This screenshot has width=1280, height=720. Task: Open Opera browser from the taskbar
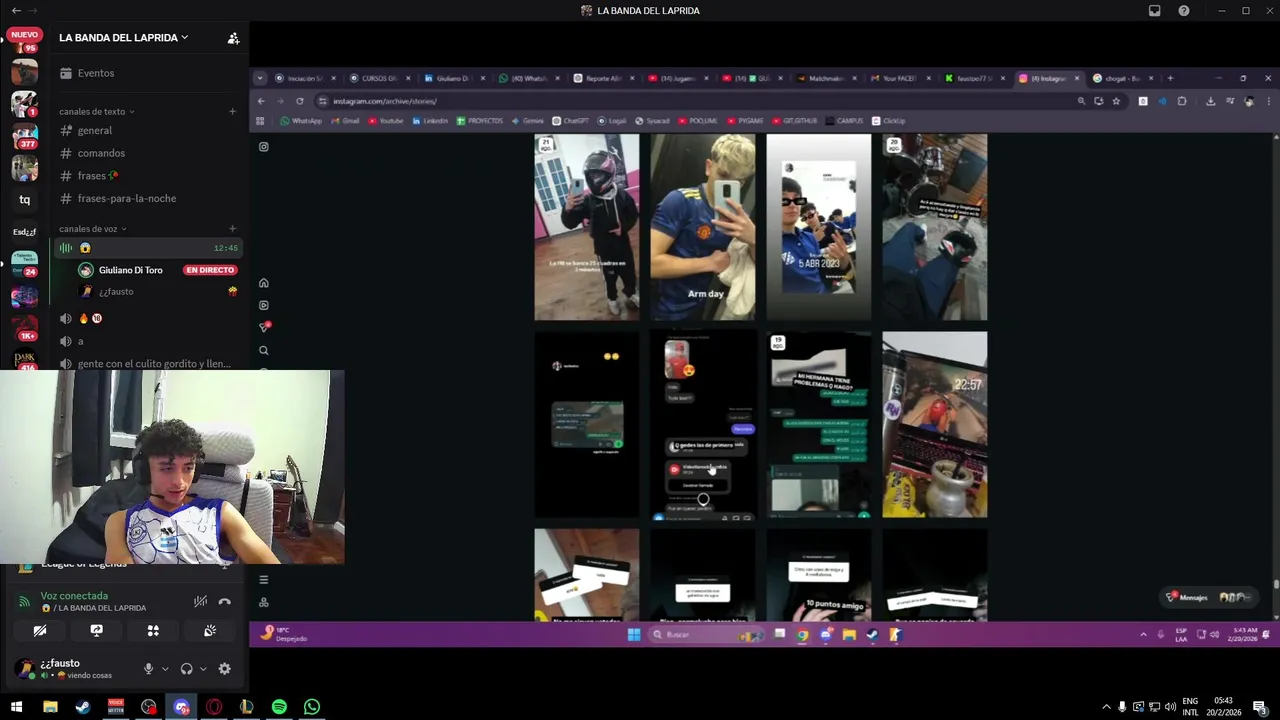click(x=214, y=707)
